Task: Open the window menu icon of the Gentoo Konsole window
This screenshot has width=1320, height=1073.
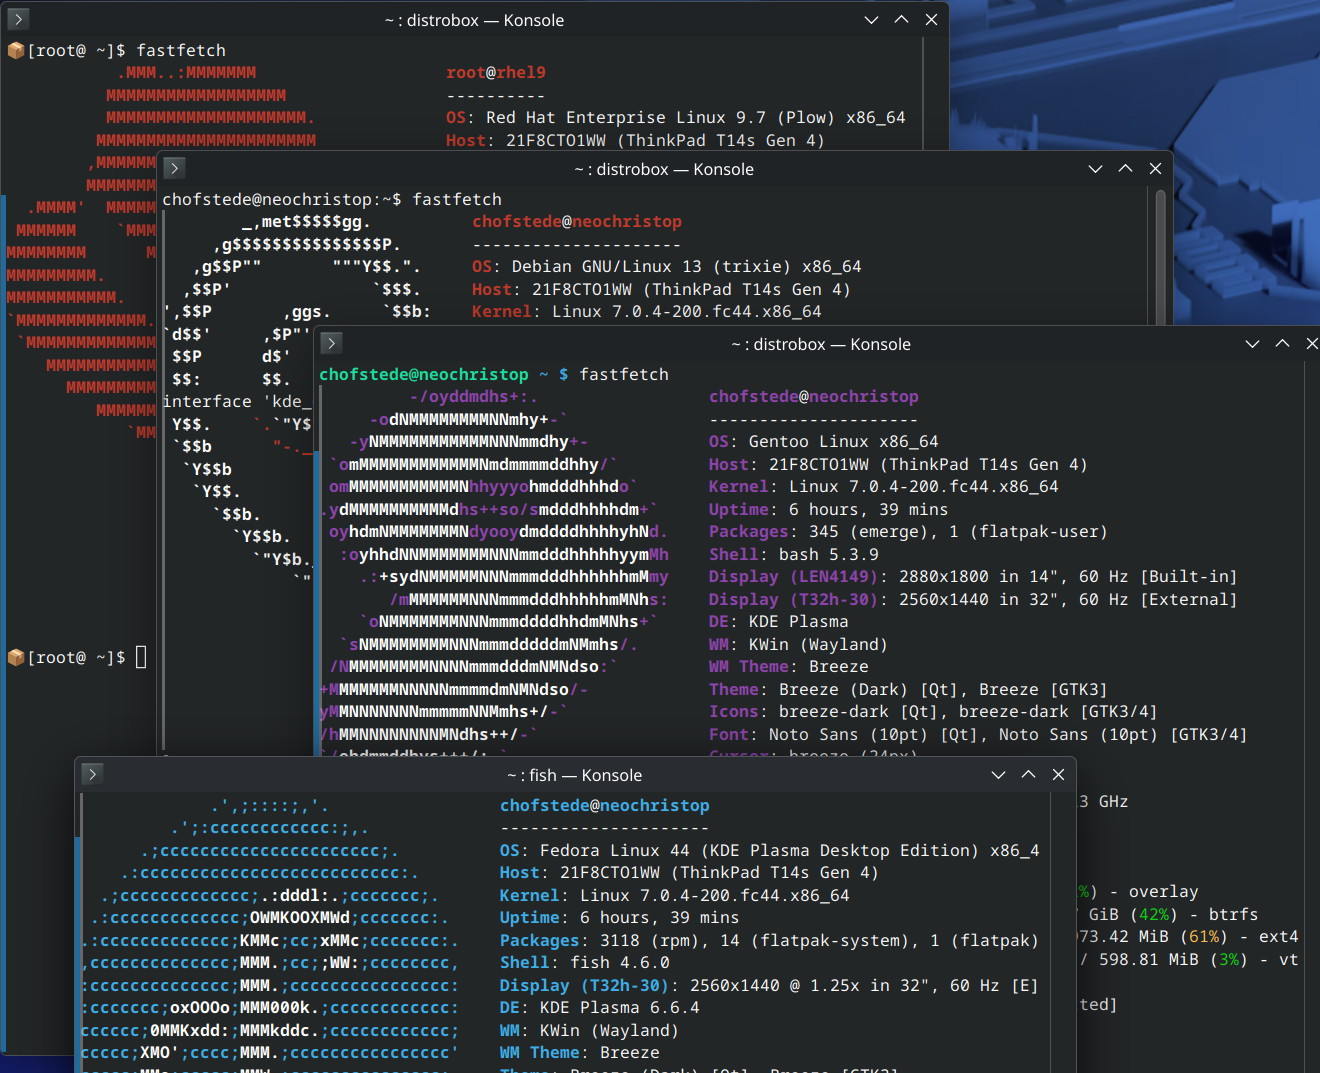Action: pos(331,343)
